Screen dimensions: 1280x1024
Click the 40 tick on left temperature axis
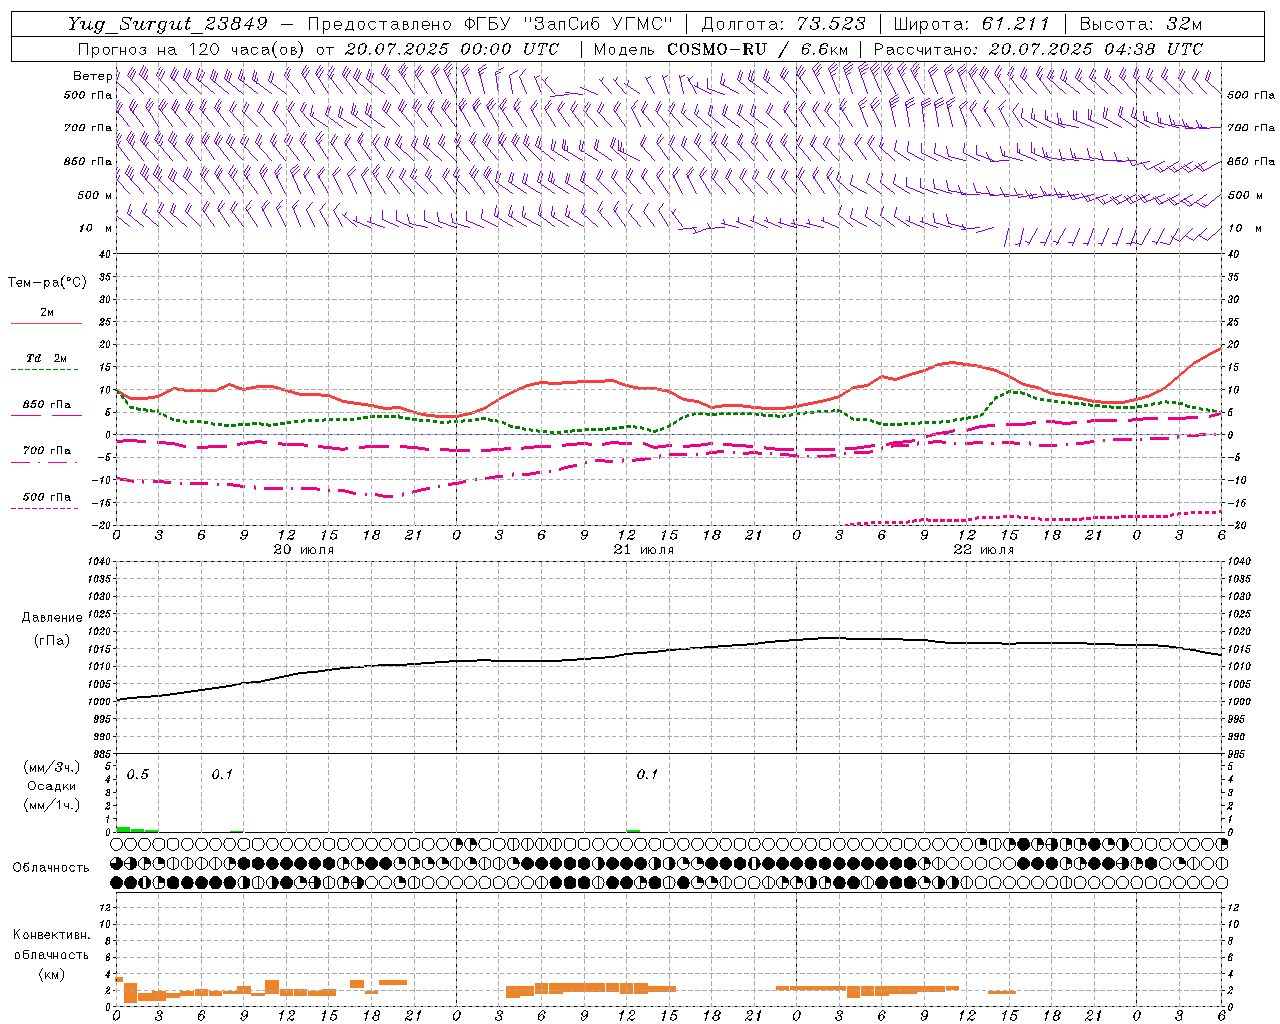(105, 254)
